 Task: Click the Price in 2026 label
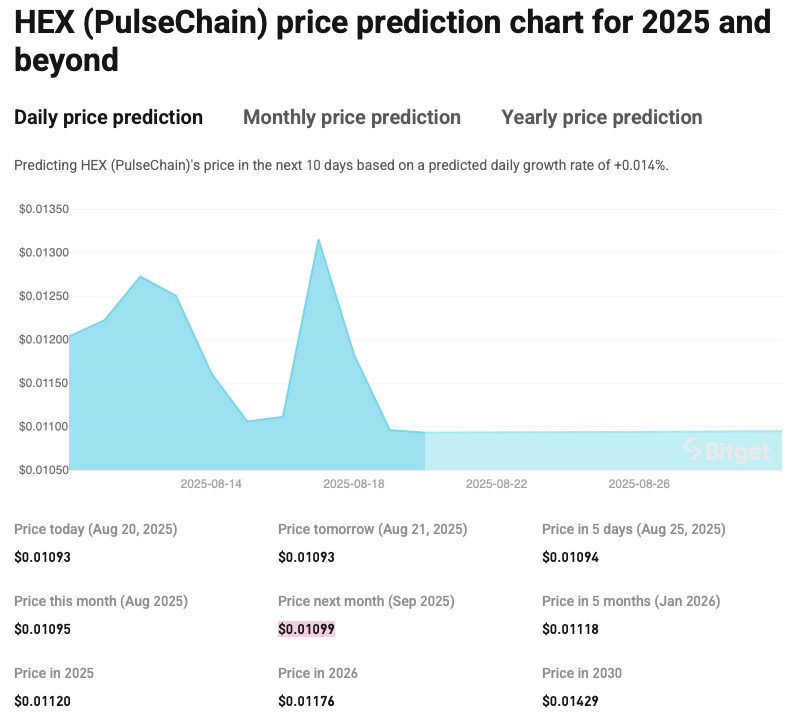click(318, 673)
